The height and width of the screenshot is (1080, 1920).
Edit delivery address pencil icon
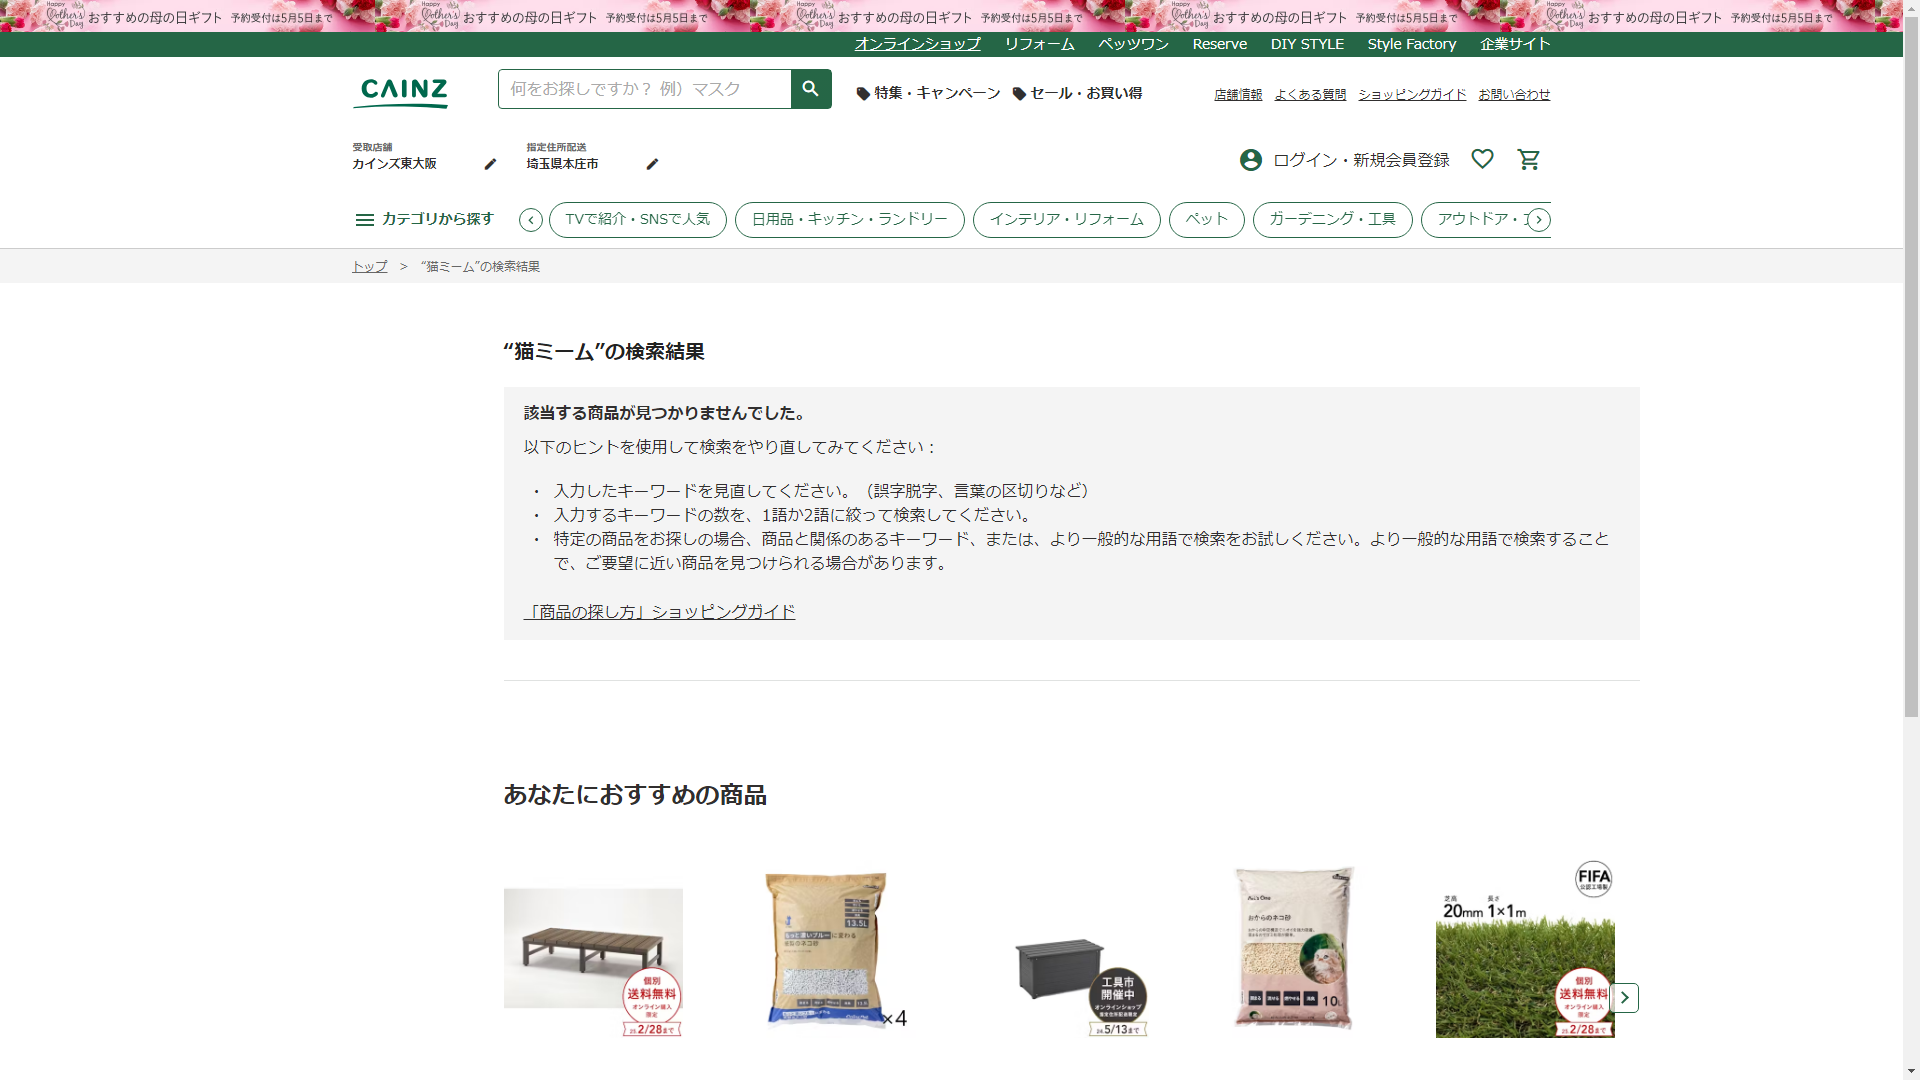click(x=652, y=164)
